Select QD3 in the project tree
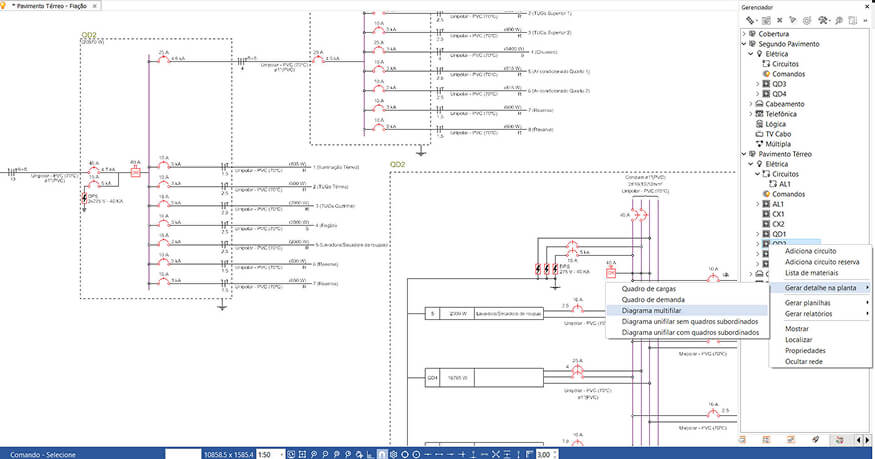Viewport: 875px width, 459px height. click(x=779, y=84)
